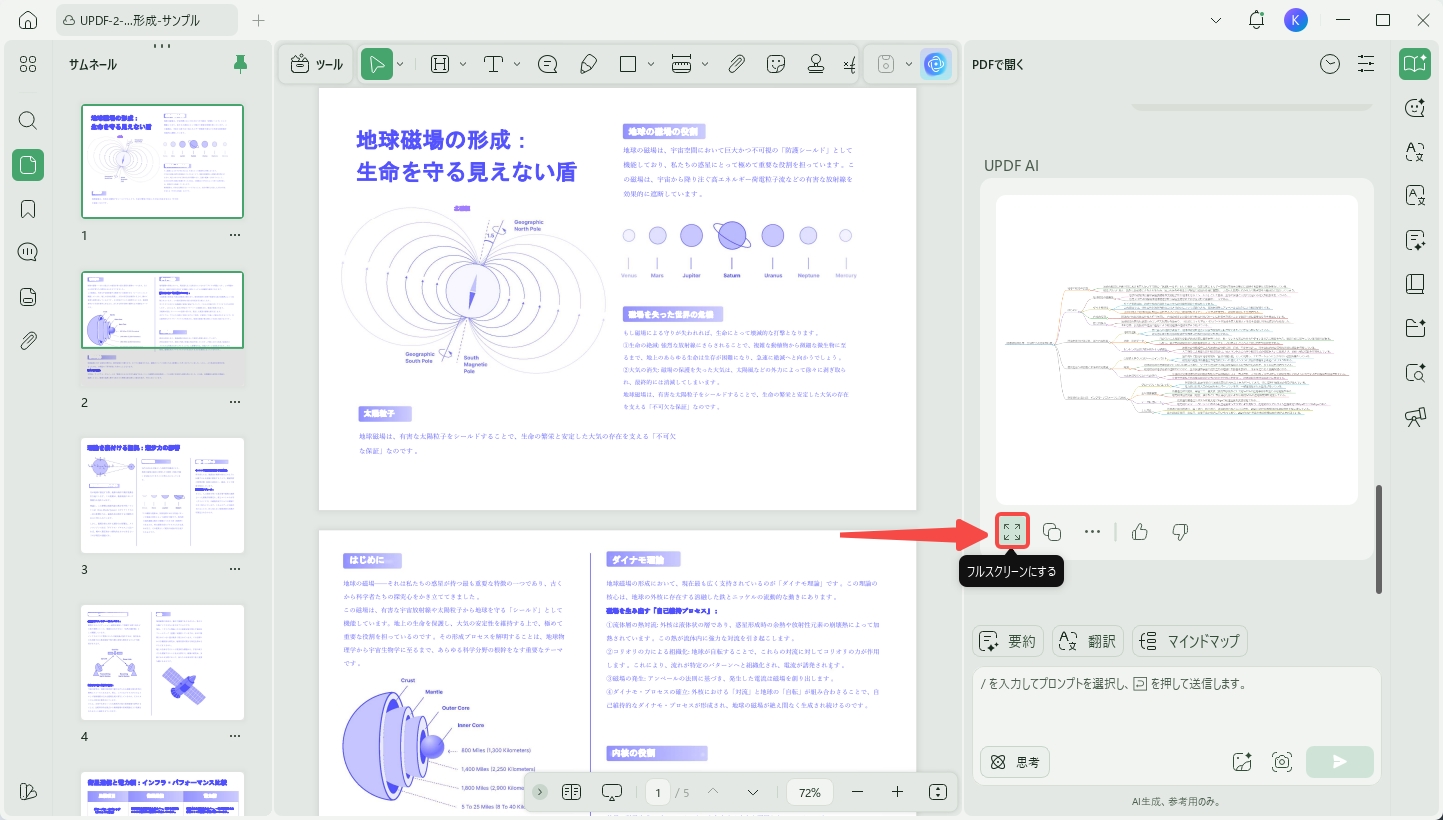Open the bookmarks panel
Screen dimensions: 1443x820
(28, 208)
